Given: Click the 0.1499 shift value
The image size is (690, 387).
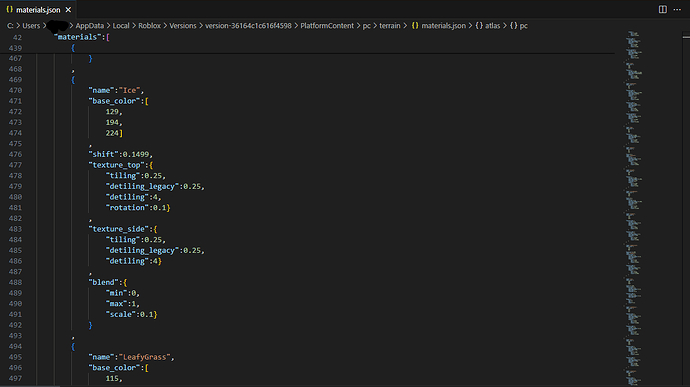Looking at the screenshot, I should tap(136, 154).
